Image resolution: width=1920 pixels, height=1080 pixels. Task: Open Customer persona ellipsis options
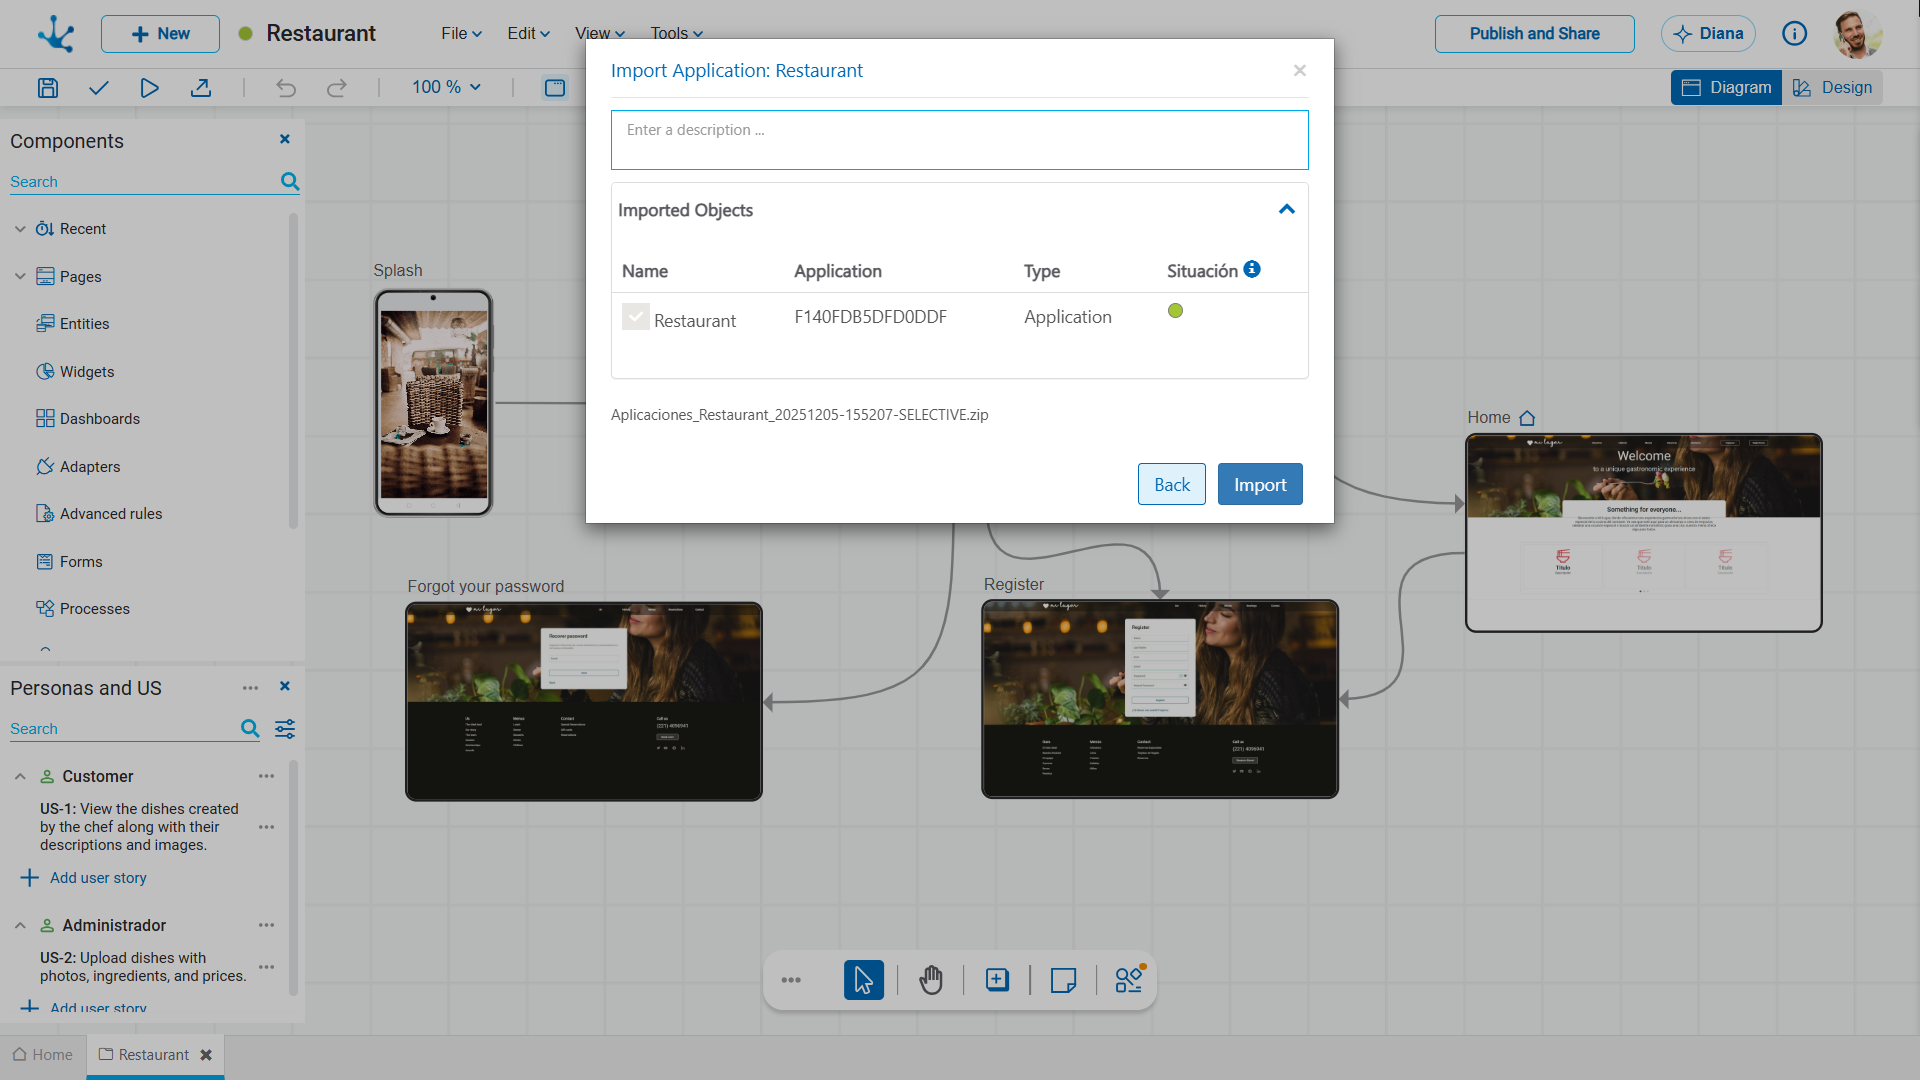(266, 777)
